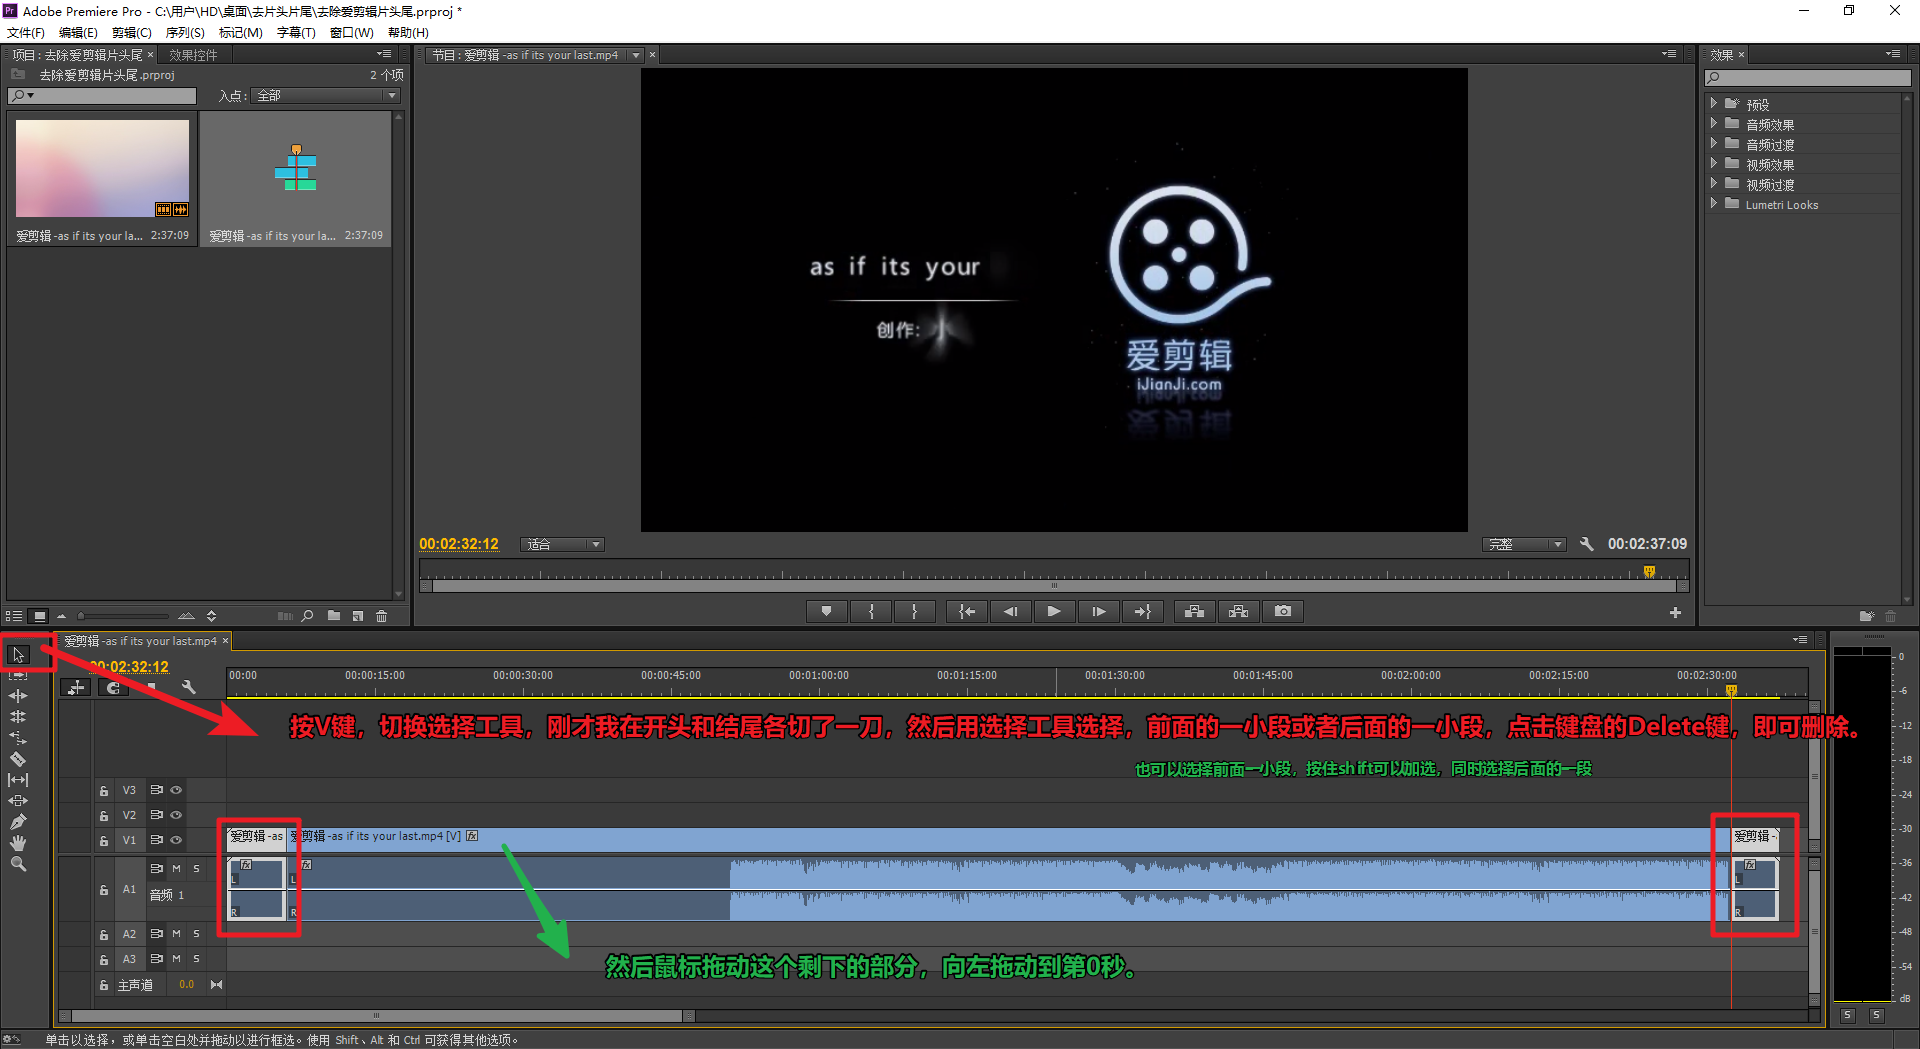Viewport: 1920px width, 1049px height.
Task: Select the Rate Stretch tool
Action: [18, 737]
